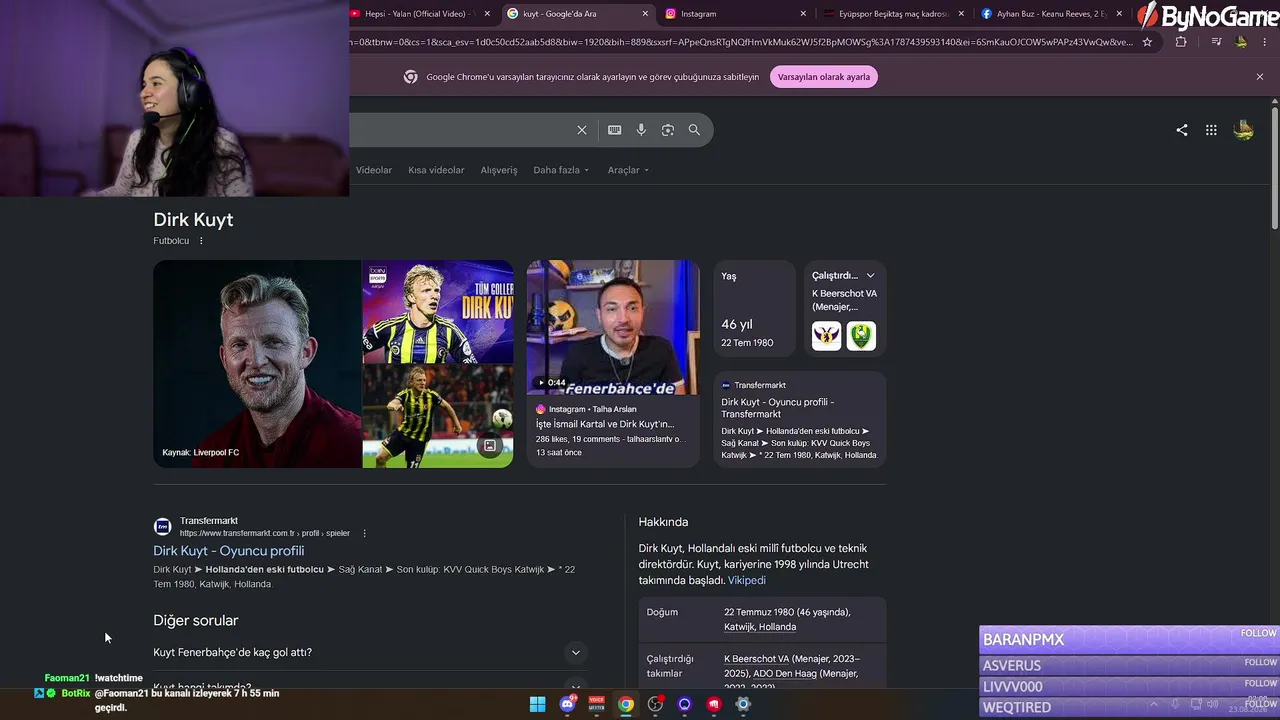This screenshot has height=720, width=1280.
Task: Follow the Katwijk, Hollanda birthplace link
Action: coord(760,627)
